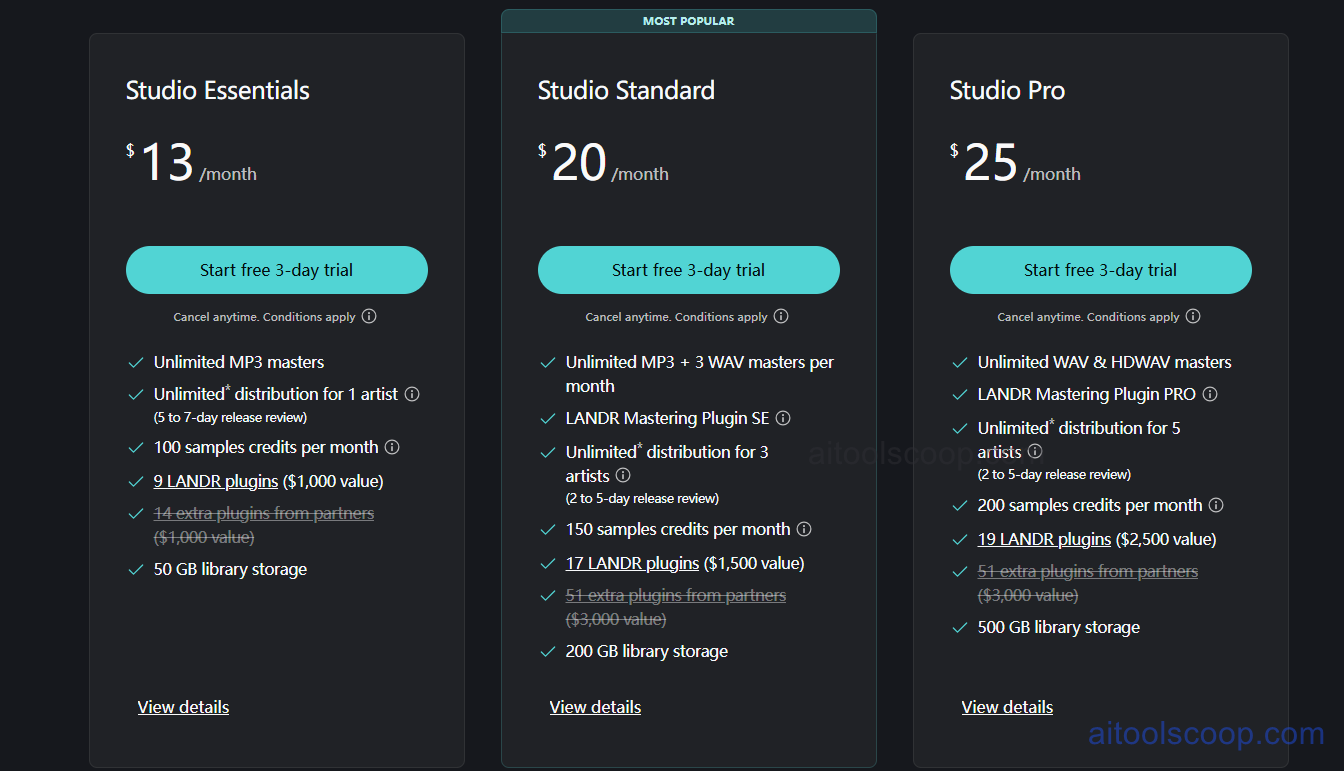The height and width of the screenshot is (771, 1344).
Task: Click checkmark beside 9 LANDR plugins
Action: point(136,481)
